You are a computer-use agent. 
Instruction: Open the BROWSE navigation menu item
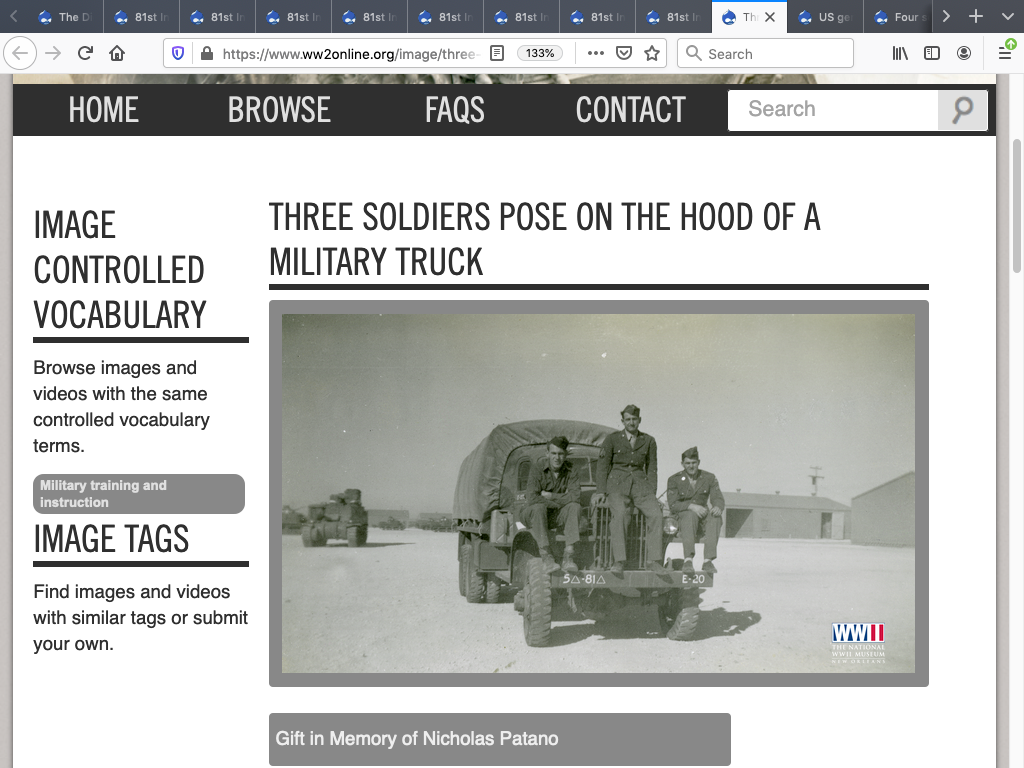(x=279, y=110)
